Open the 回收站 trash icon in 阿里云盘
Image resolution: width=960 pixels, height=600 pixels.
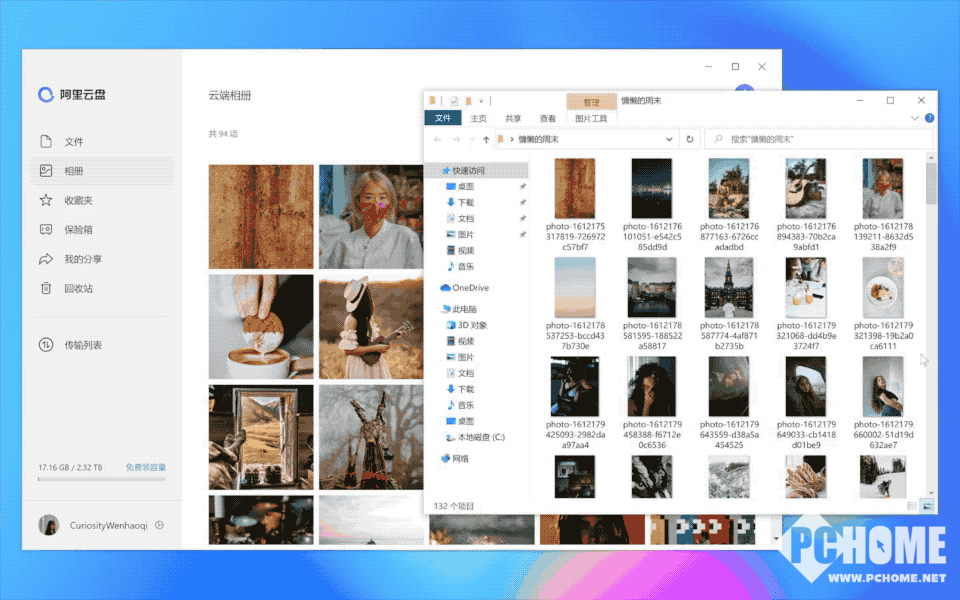click(x=46, y=288)
